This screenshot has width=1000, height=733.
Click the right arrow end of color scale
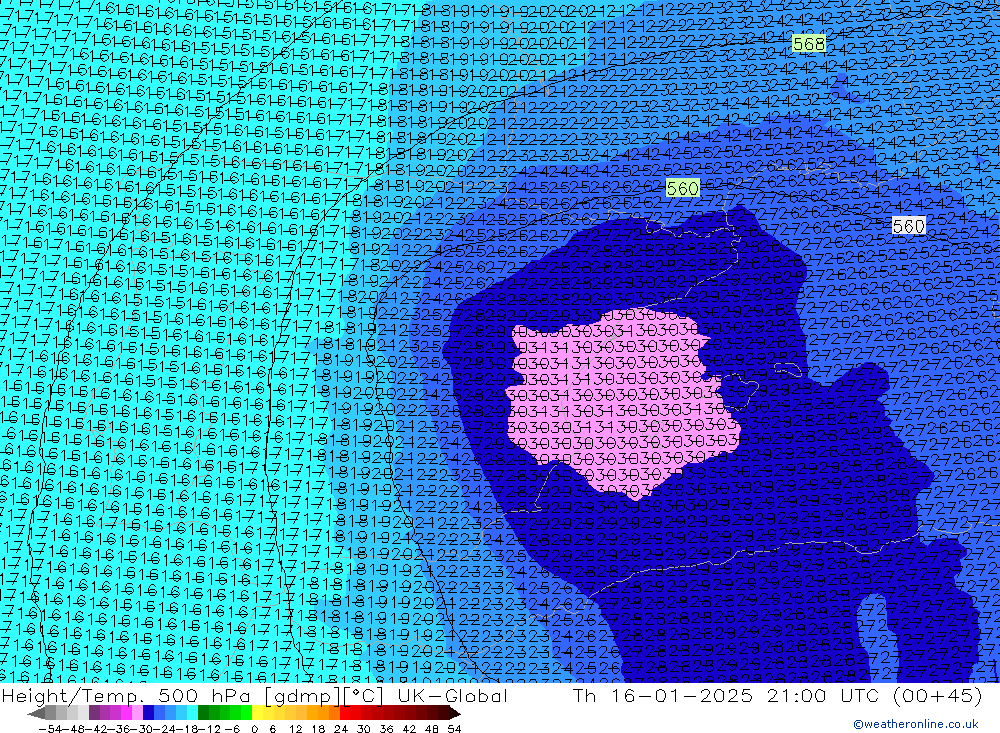(454, 714)
